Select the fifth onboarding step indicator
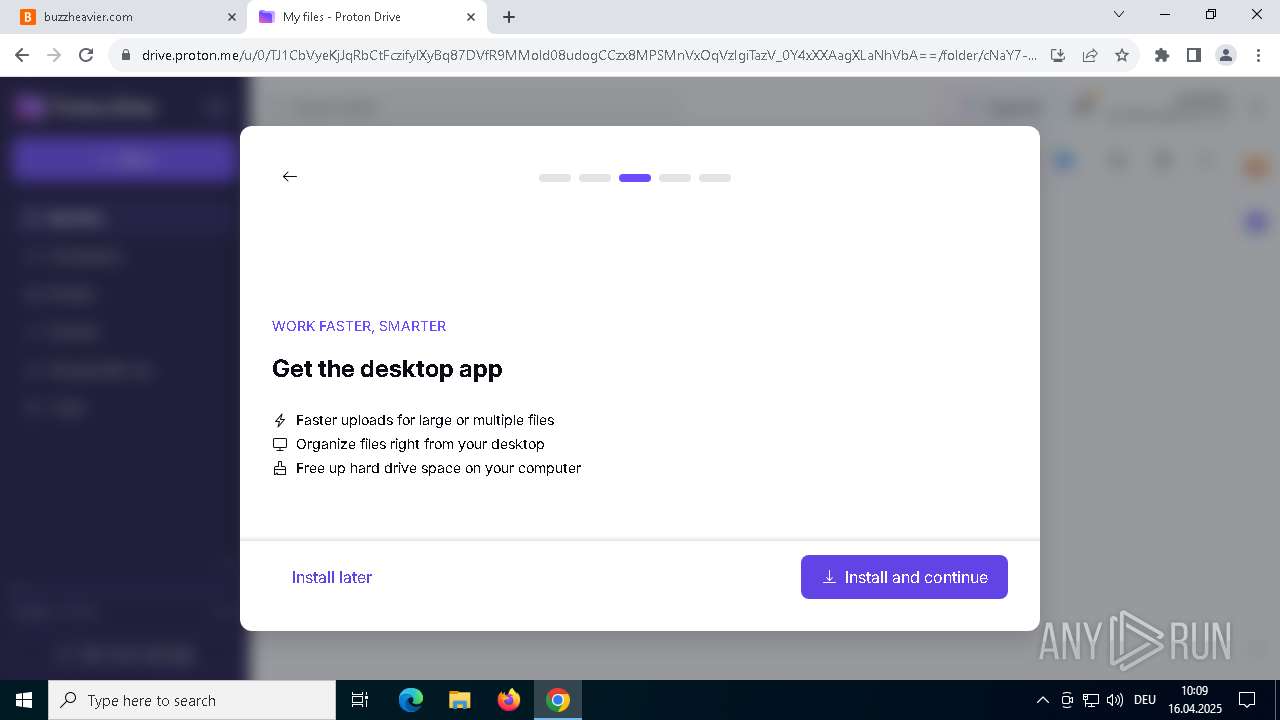Screen dimensions: 1280x720 click(x=715, y=178)
